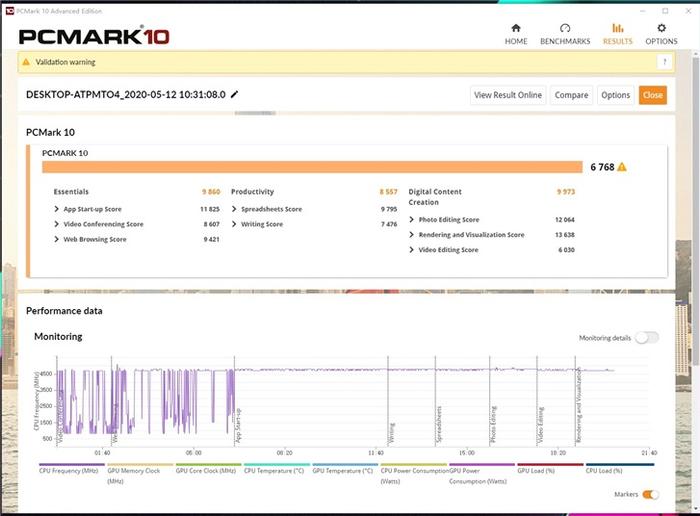Click the App Start-up timeline marker

pos(238,425)
